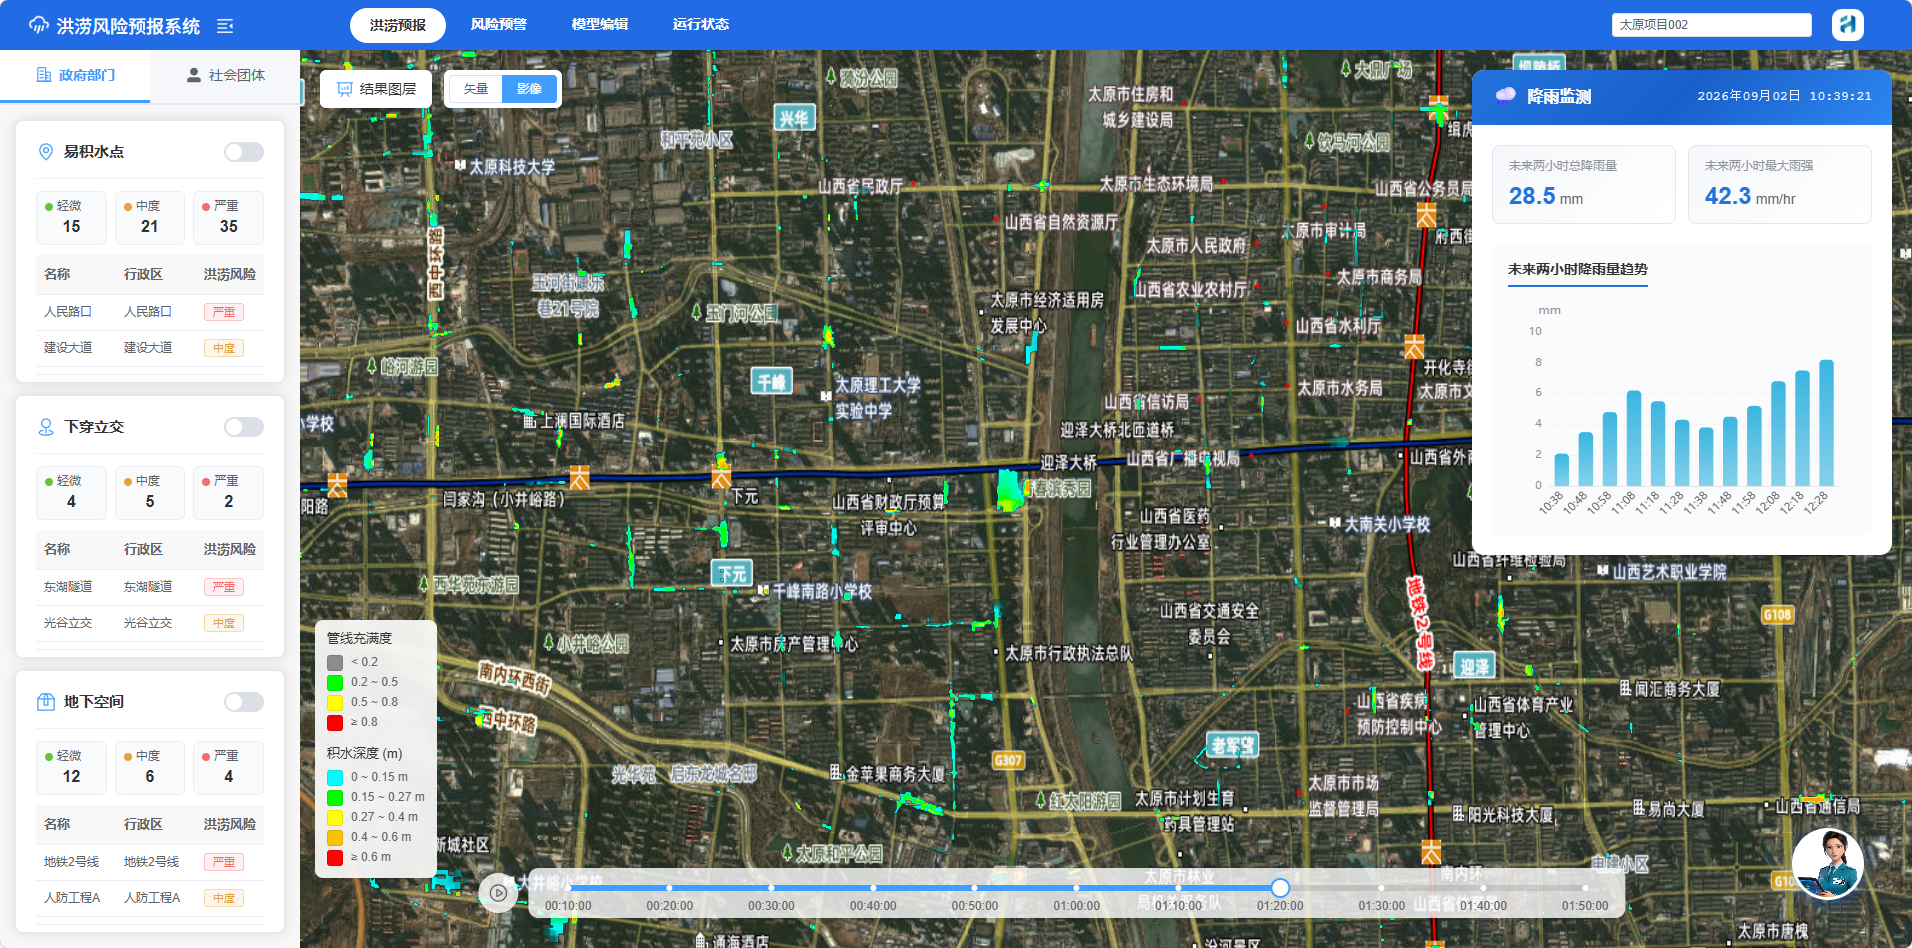Enable the 易积水点 layer switch
The height and width of the screenshot is (948, 1912).
point(244,152)
